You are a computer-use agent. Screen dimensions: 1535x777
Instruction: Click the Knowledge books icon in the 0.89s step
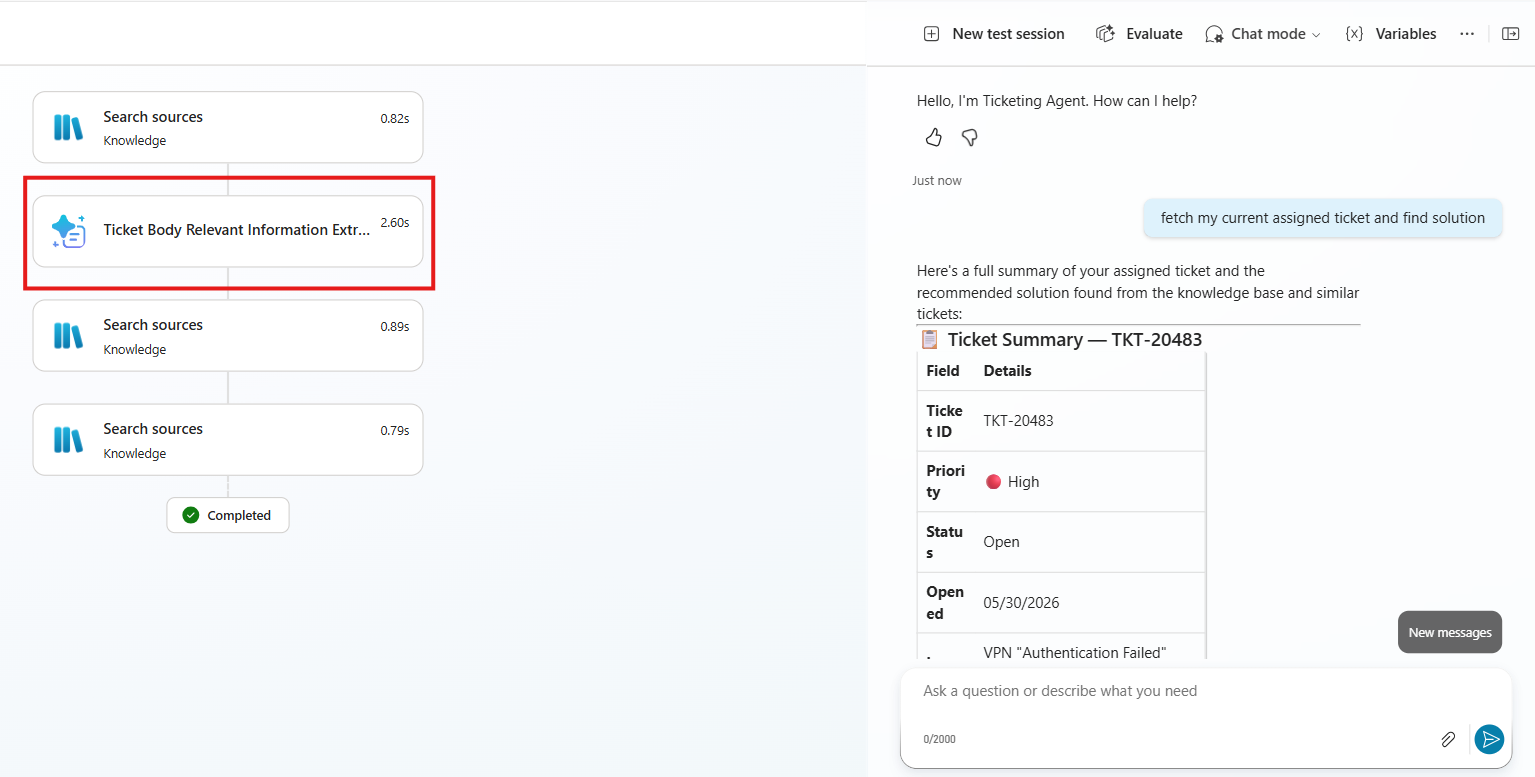(x=68, y=336)
